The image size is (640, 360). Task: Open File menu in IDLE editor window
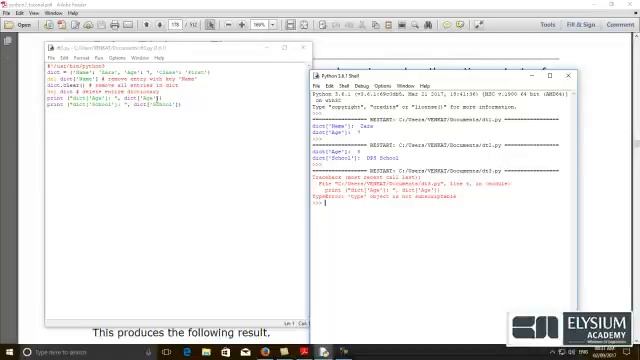coord(51,58)
